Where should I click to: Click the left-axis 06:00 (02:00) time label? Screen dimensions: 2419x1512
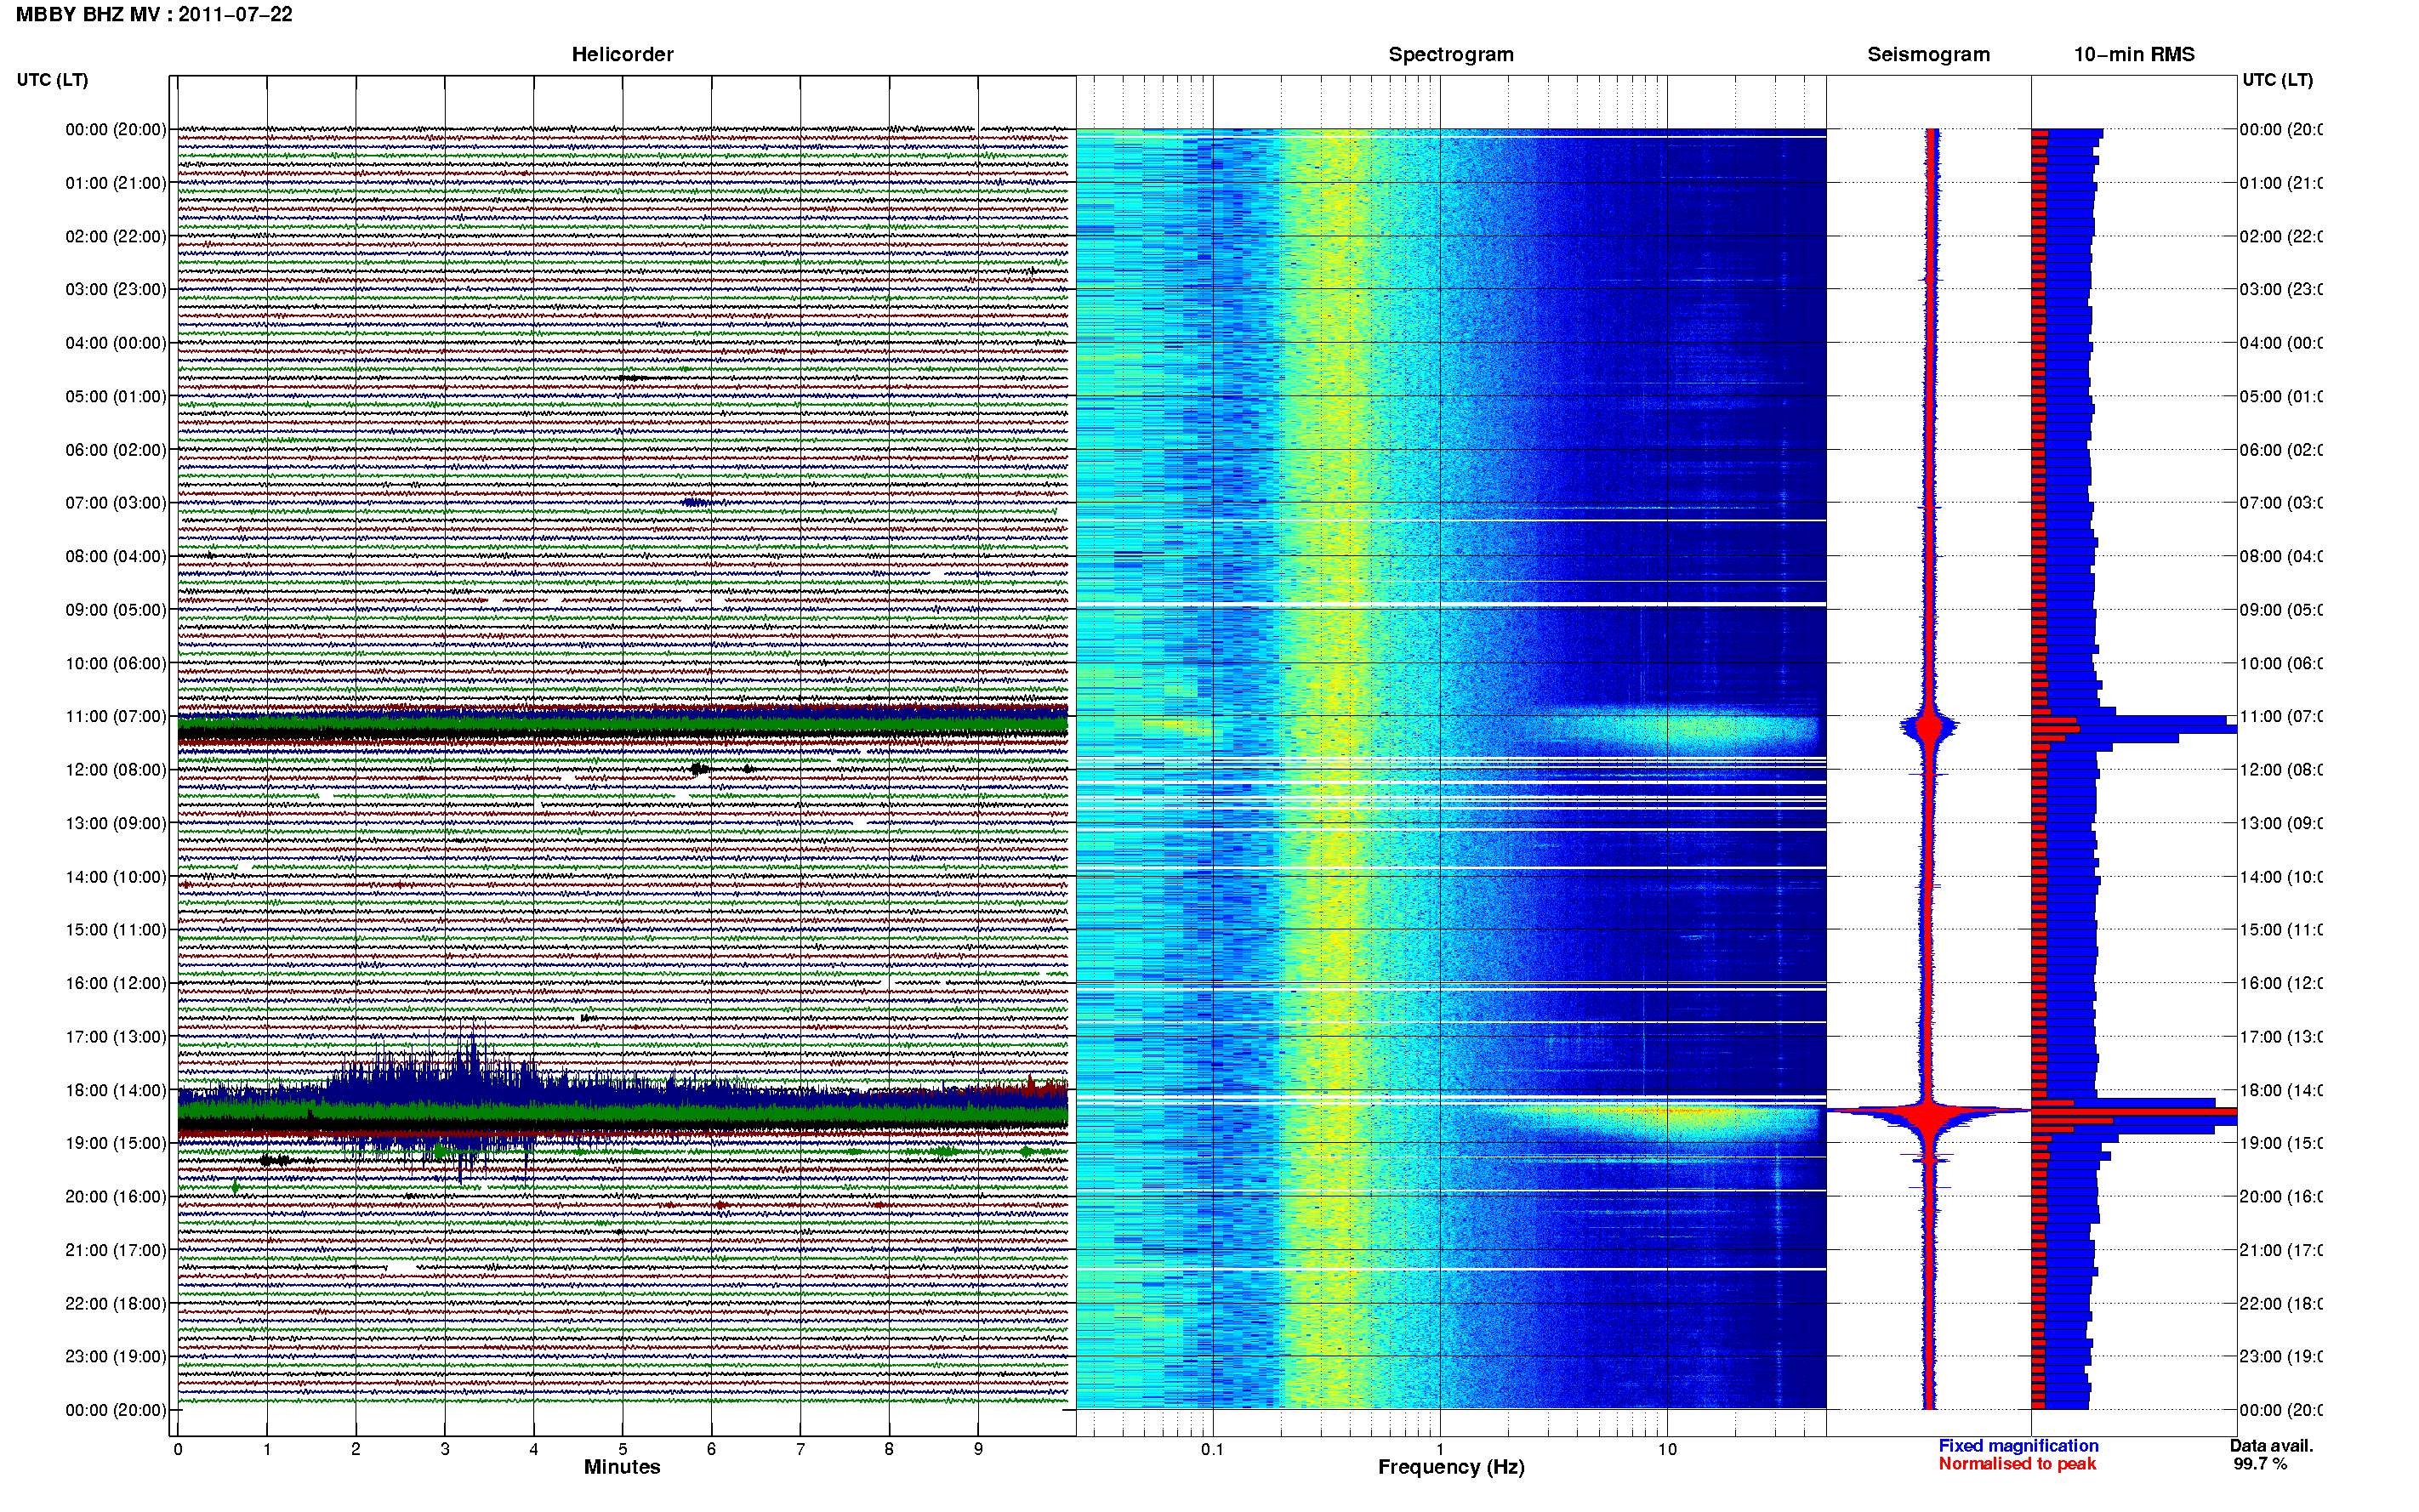click(x=116, y=450)
